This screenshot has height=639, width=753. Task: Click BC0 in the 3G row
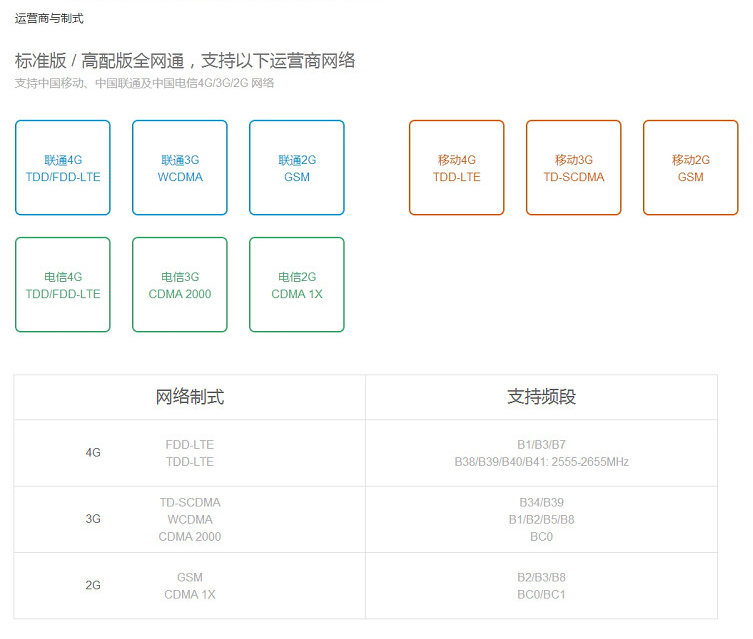tap(541, 537)
